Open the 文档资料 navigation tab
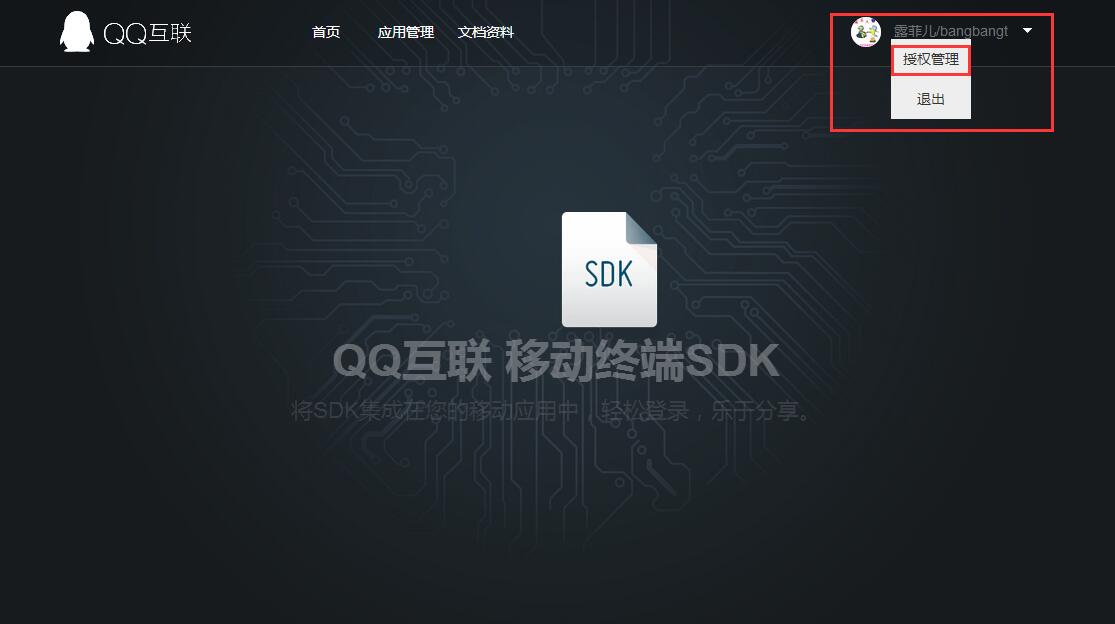 tap(486, 32)
